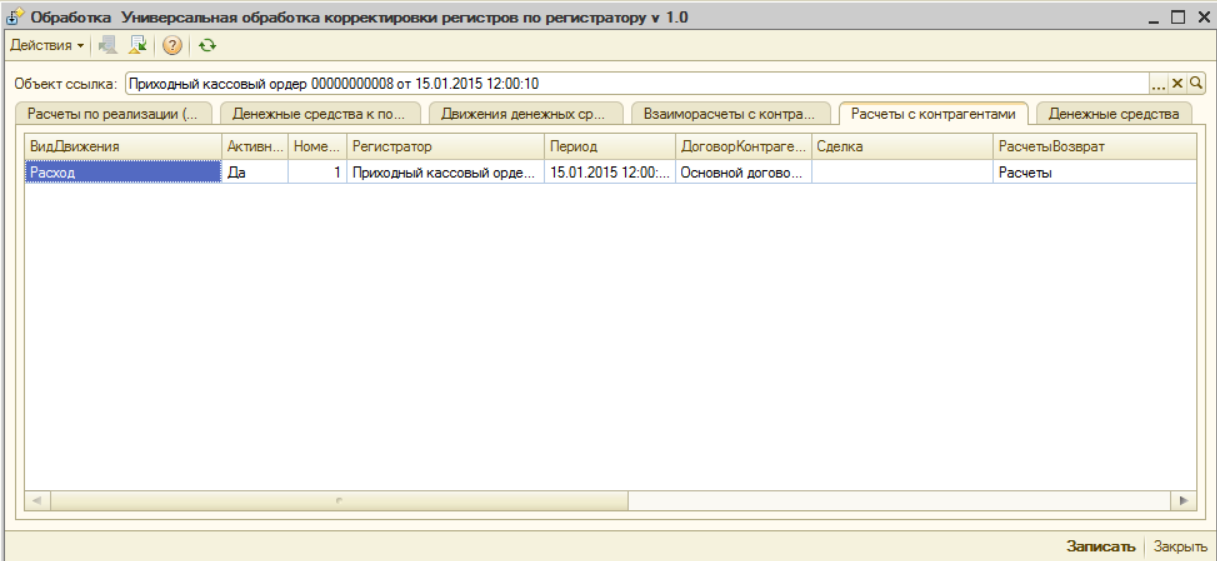
Task: Select the 15.01.2015 12:00 period cell
Action: 611,172
